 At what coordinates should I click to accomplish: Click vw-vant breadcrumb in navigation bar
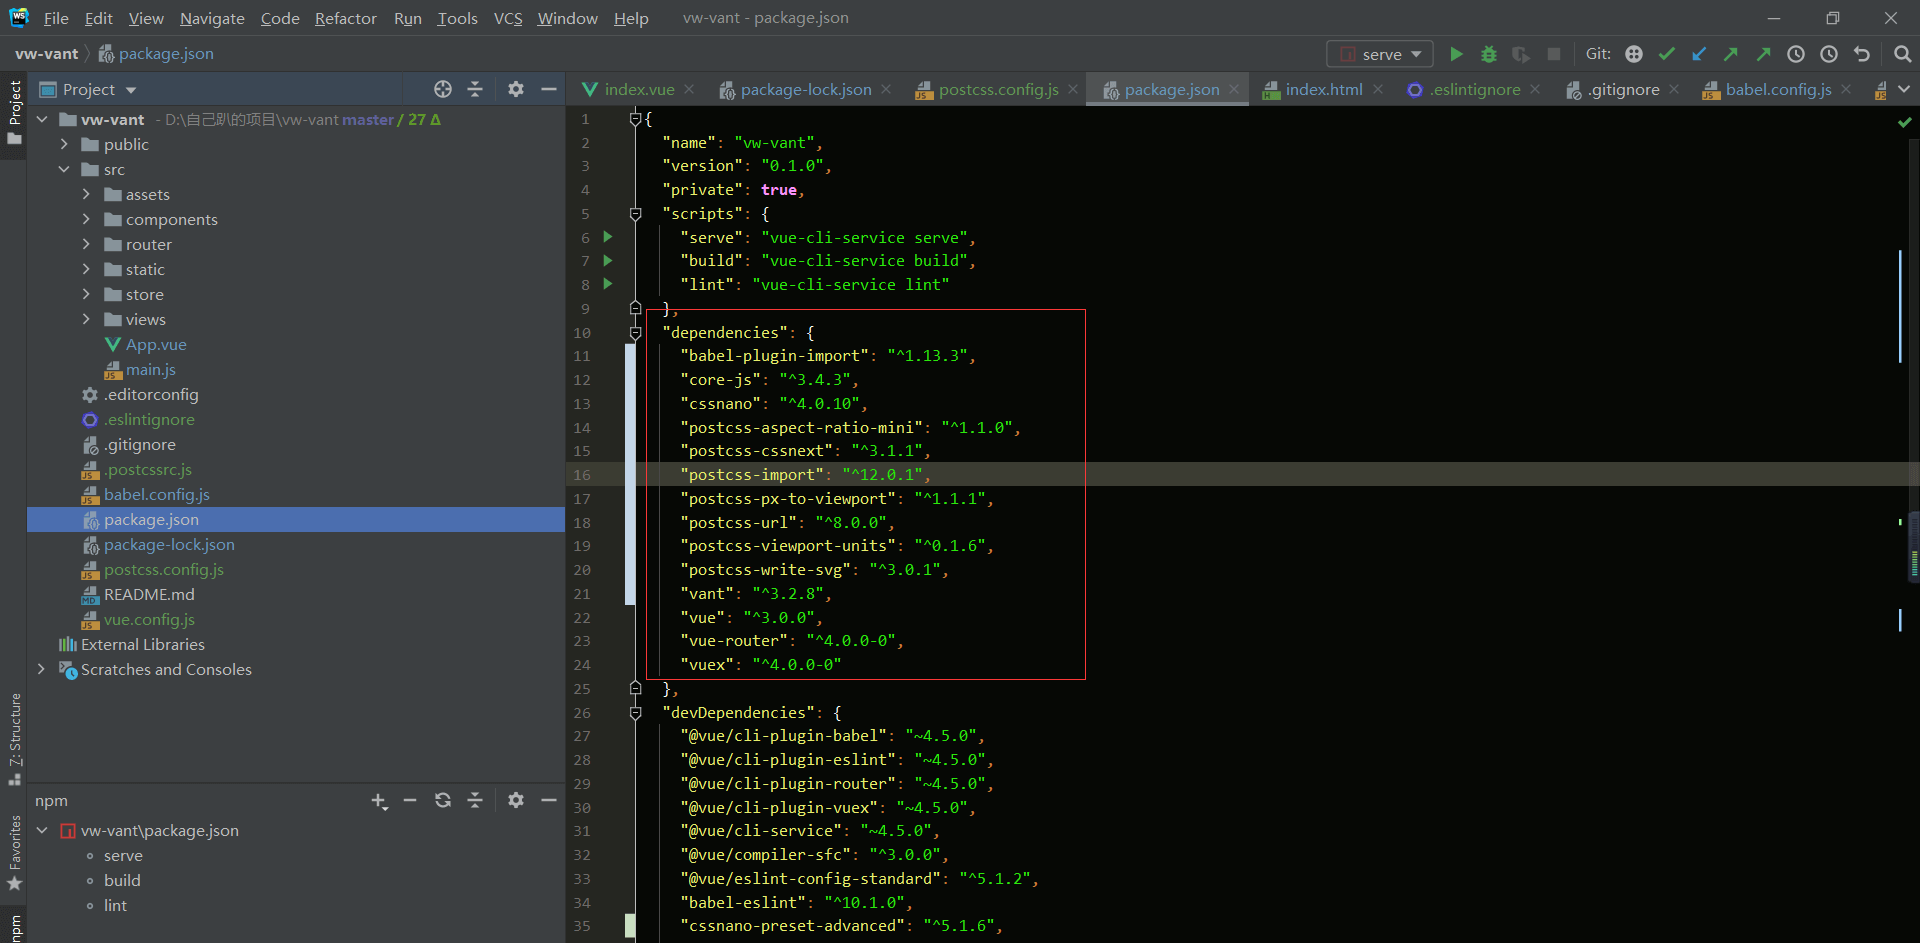46,54
